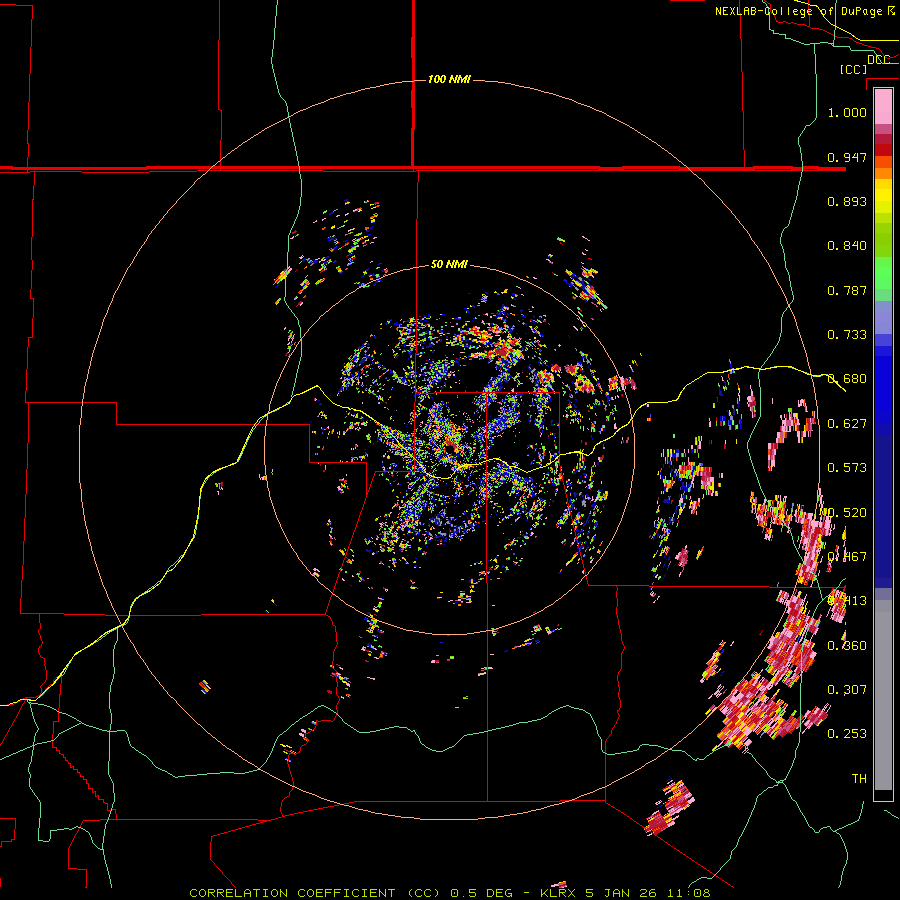Click the 0.360 color scale value

847,646
